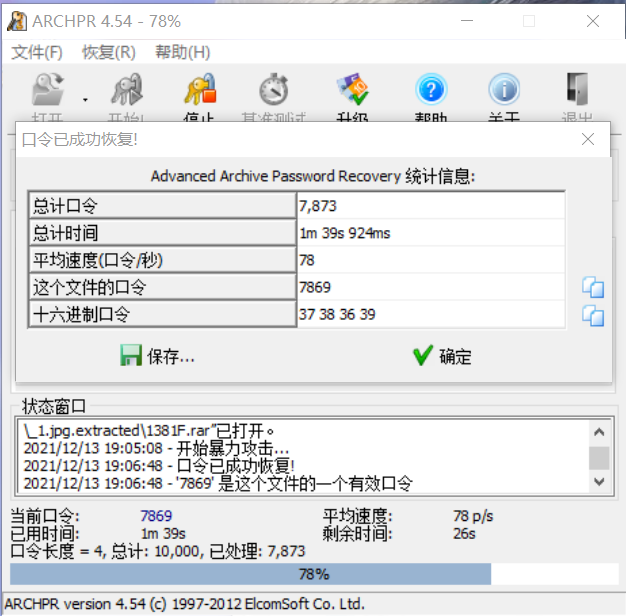Click the Benchmark stopwatch icon
The height and width of the screenshot is (616, 626).
click(x=273, y=89)
